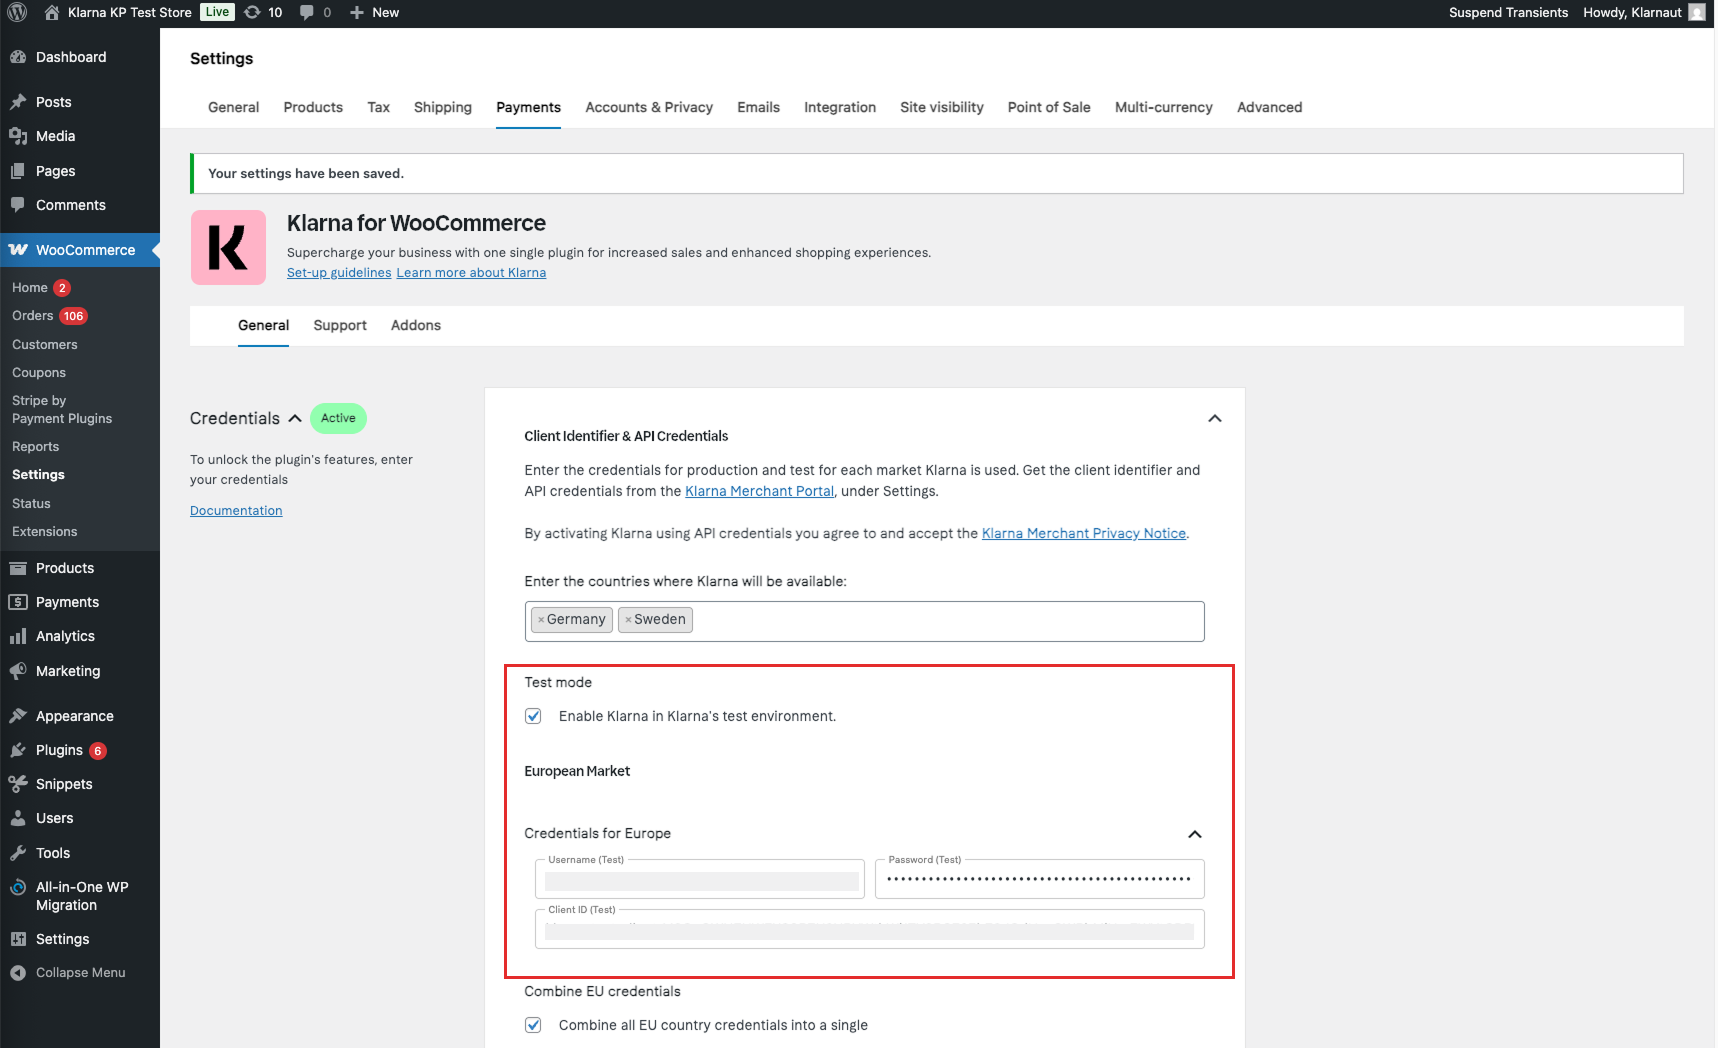Open the updates icon showing 10
Image resolution: width=1718 pixels, height=1048 pixels.
pos(253,12)
